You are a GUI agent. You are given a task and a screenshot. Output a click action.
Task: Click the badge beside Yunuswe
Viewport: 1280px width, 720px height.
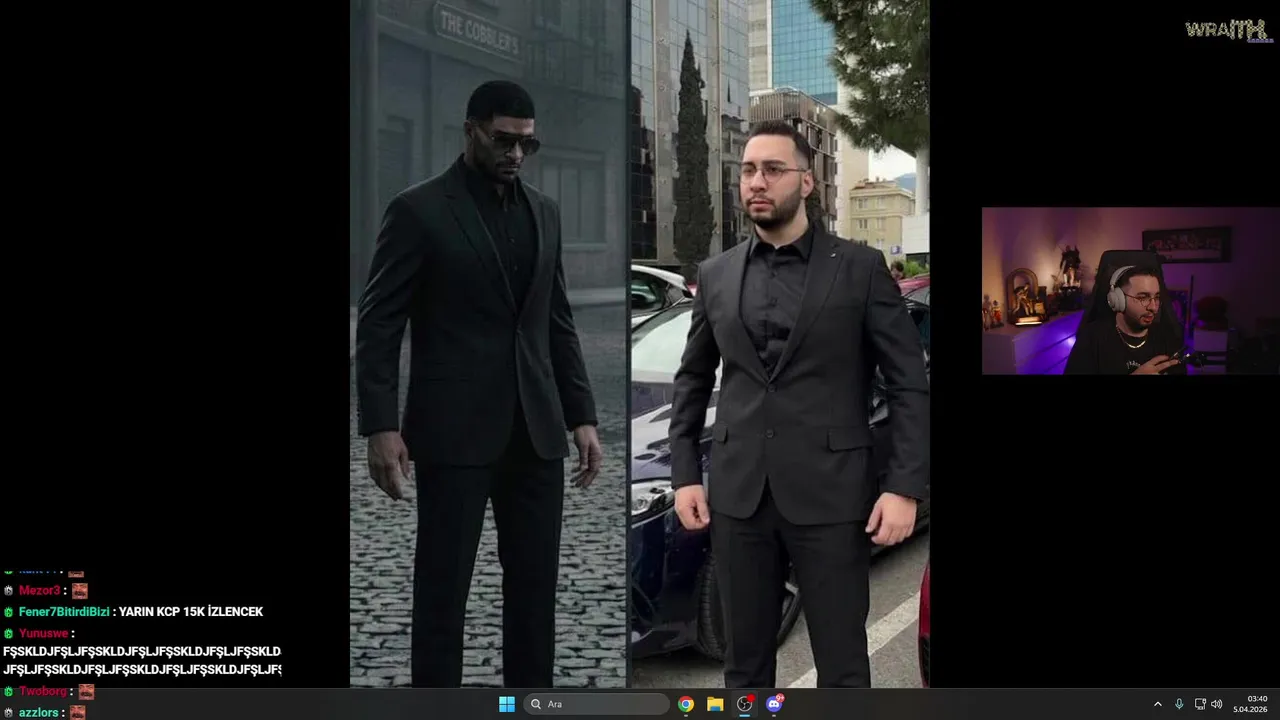click(x=9, y=633)
